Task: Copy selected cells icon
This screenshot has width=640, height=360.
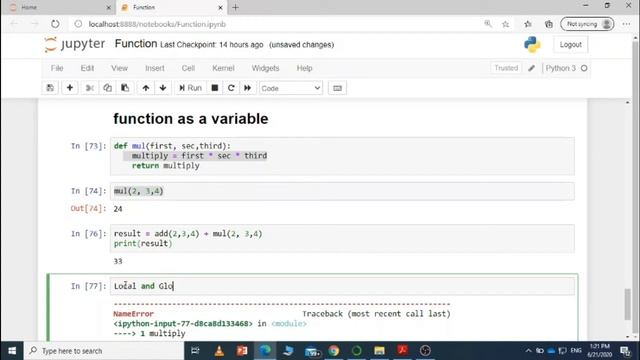Action: 107,88
